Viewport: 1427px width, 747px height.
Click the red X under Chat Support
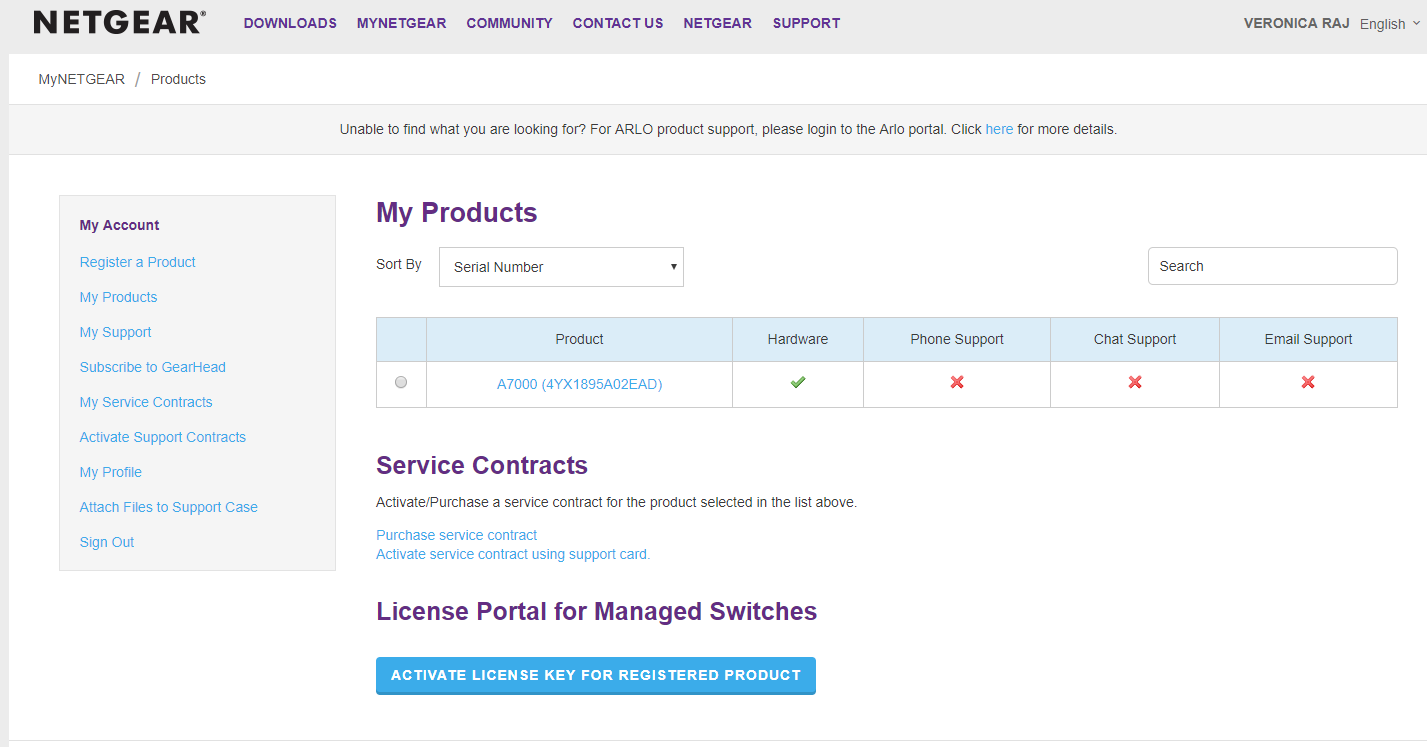[1134, 382]
